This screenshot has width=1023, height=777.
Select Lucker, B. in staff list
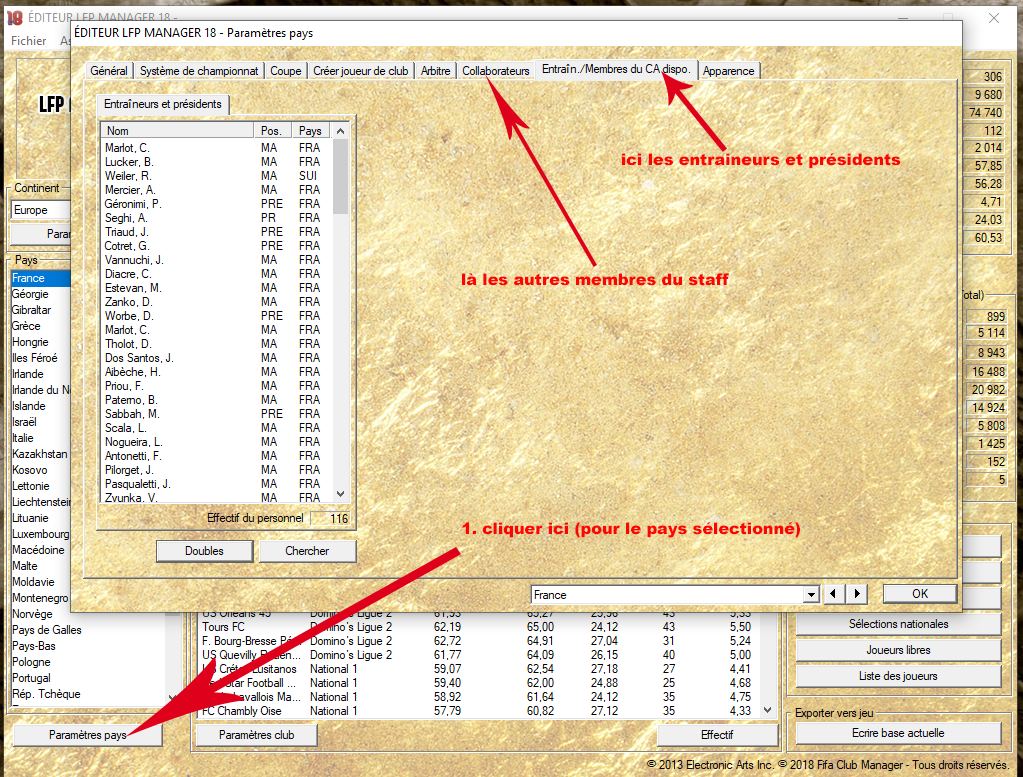(217, 162)
